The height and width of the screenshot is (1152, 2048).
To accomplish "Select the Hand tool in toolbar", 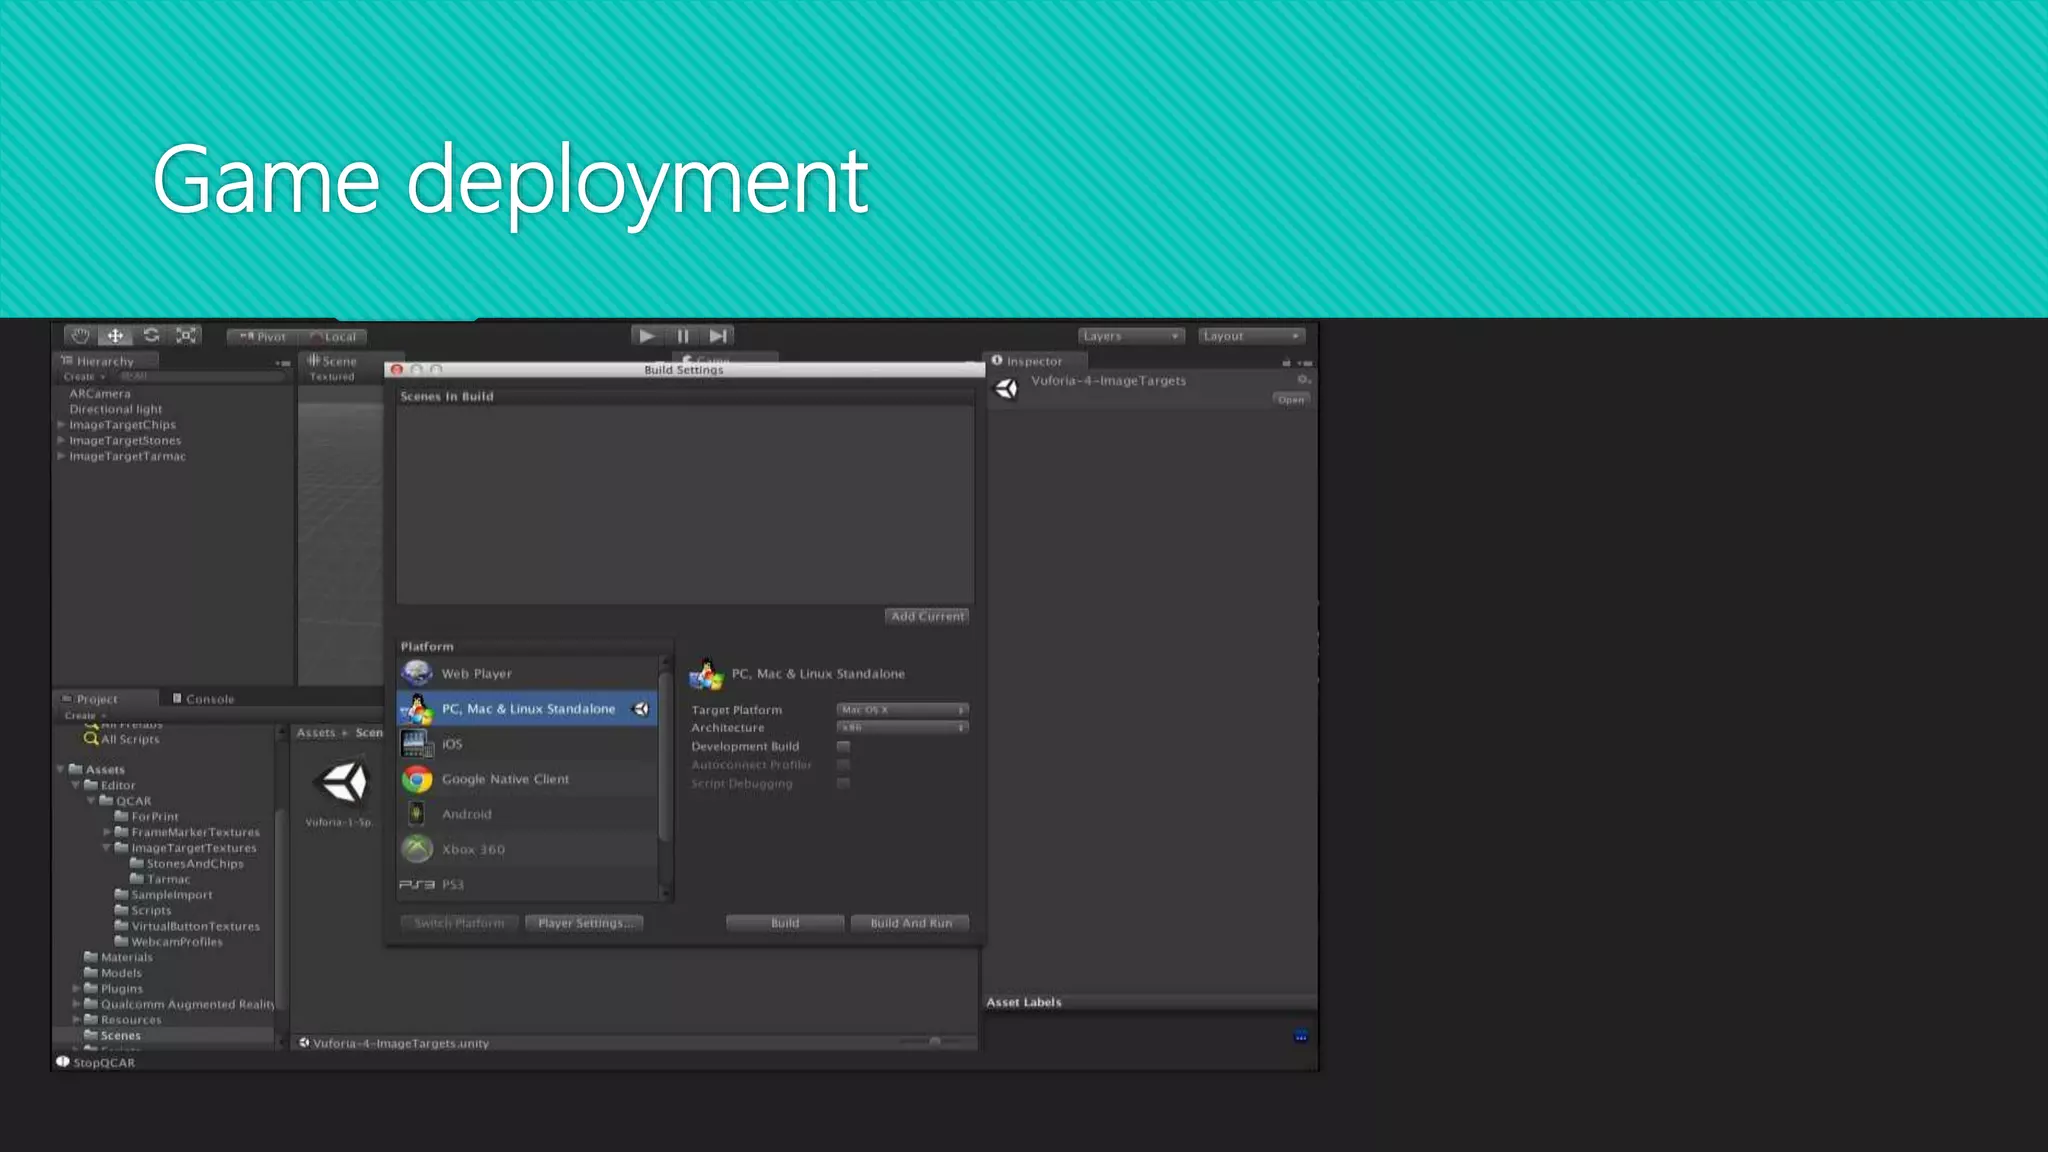I will [x=80, y=336].
